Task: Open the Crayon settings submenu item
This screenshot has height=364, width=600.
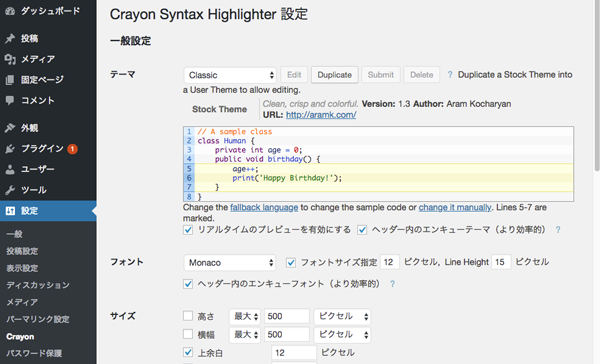Action: click(x=20, y=337)
